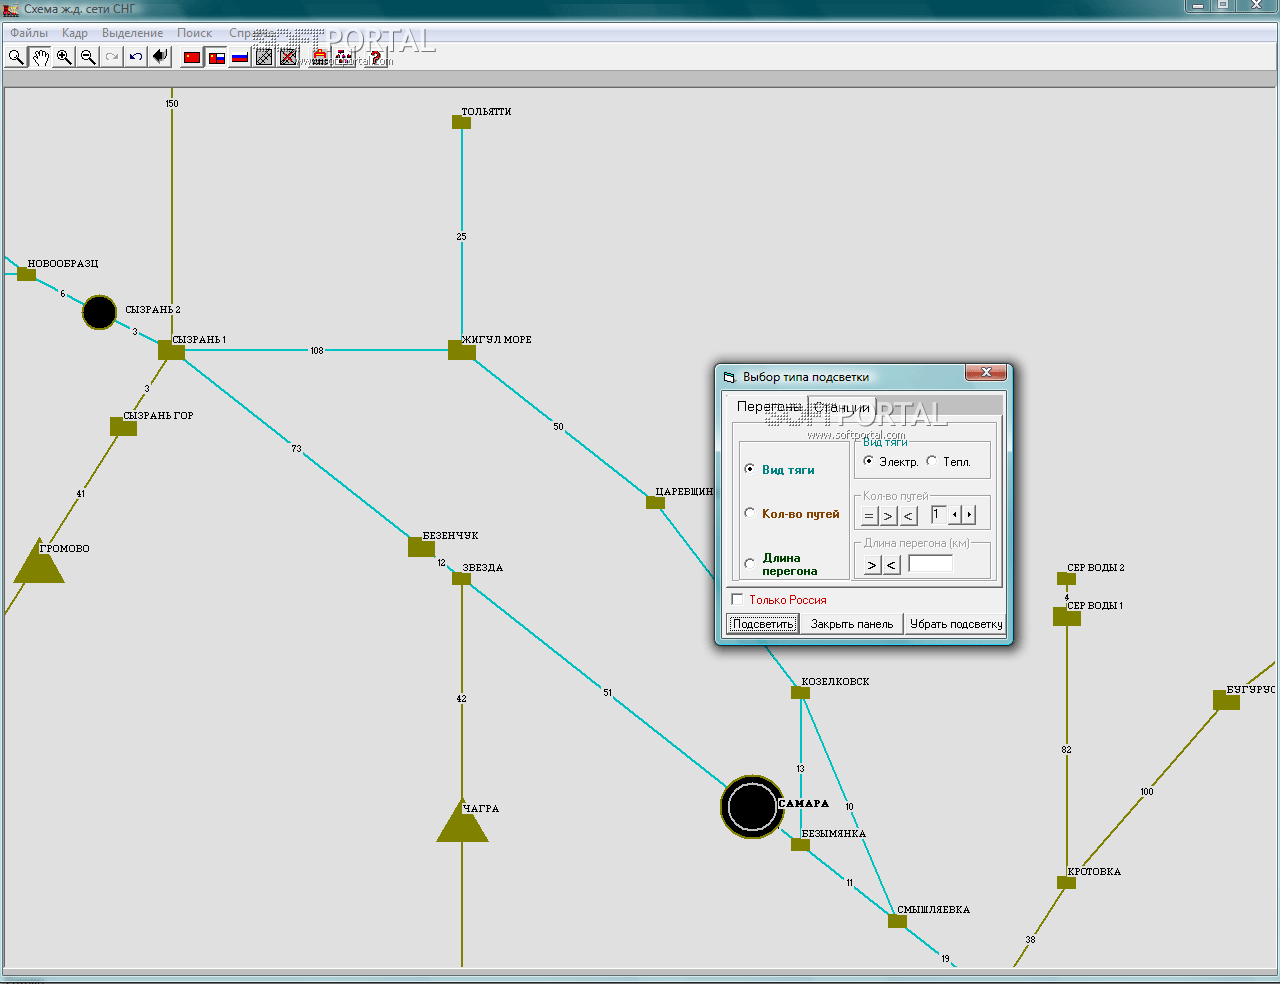The image size is (1280, 984).
Task: Click the ЦАРЕВЩИН station square marker
Action: click(x=655, y=502)
